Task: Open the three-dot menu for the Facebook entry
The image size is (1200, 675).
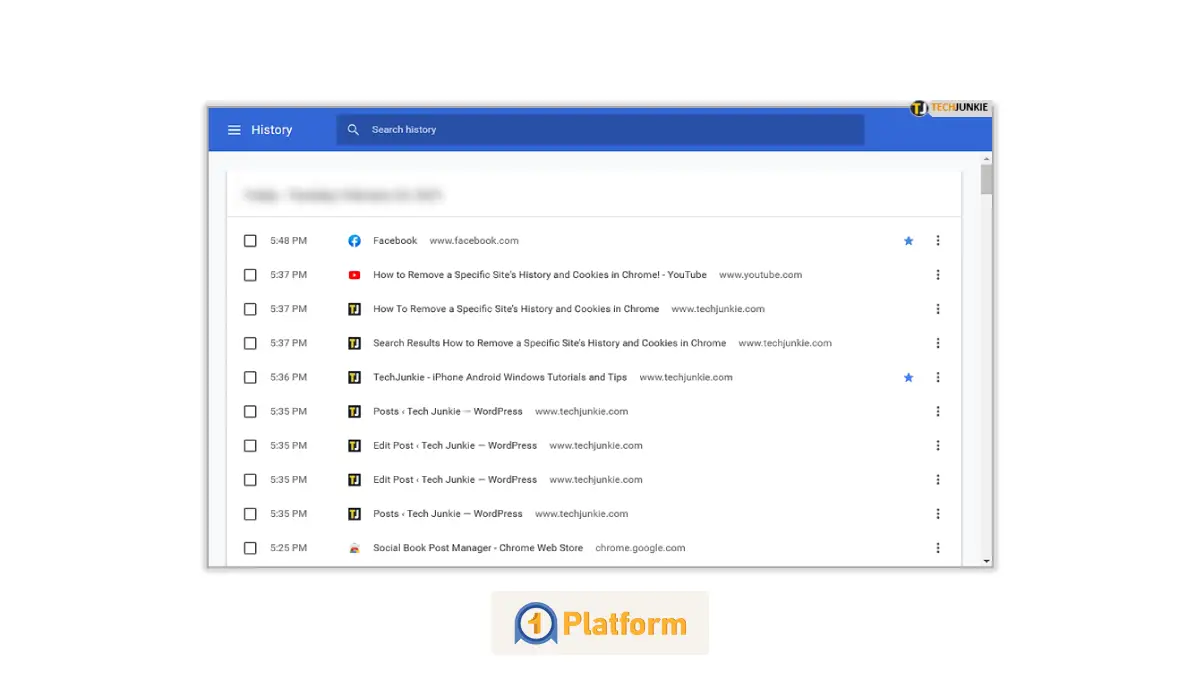Action: [938, 240]
